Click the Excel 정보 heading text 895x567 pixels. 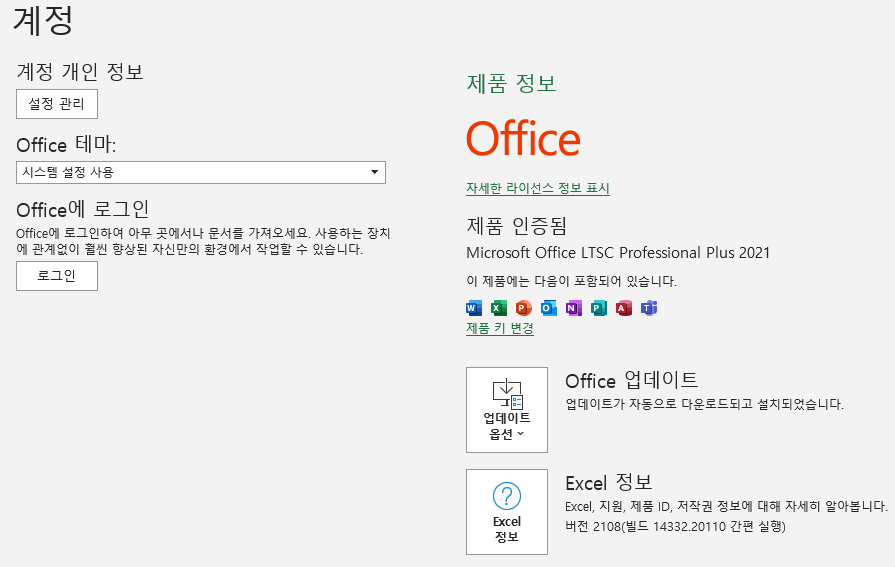tap(608, 482)
